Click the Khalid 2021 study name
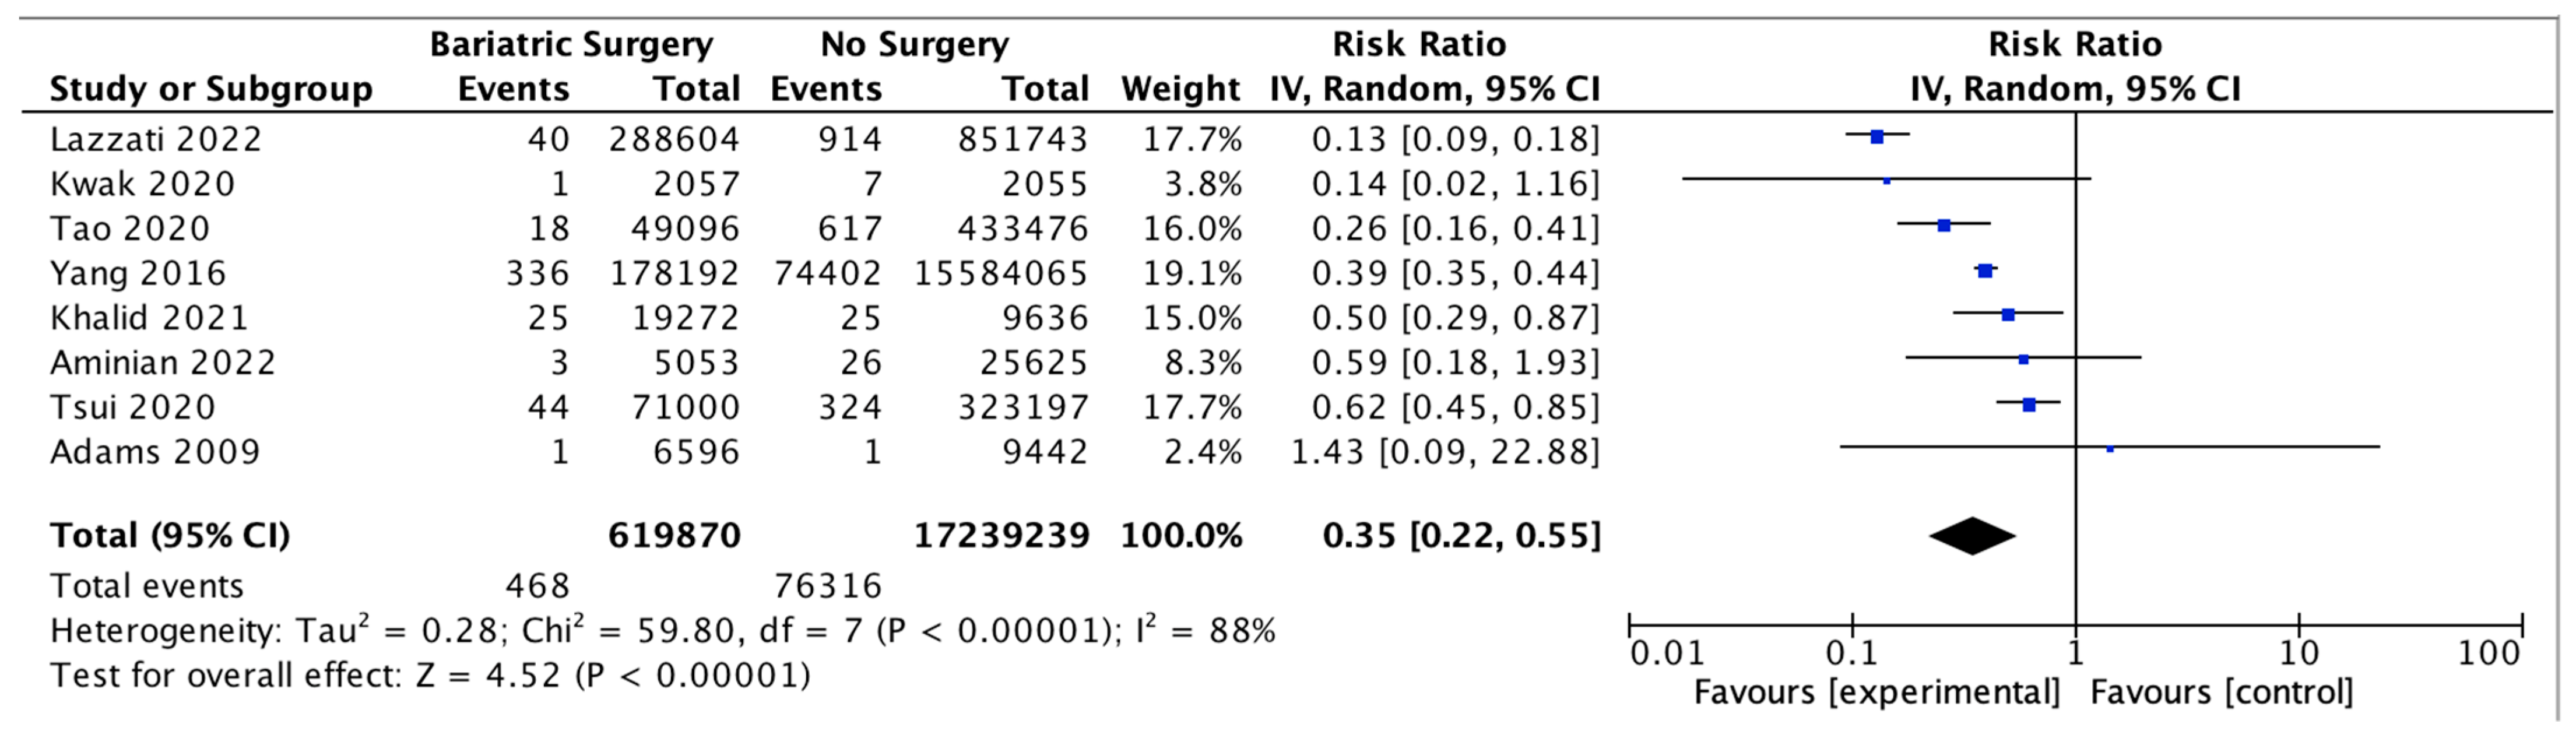The height and width of the screenshot is (738, 2576). click(149, 318)
